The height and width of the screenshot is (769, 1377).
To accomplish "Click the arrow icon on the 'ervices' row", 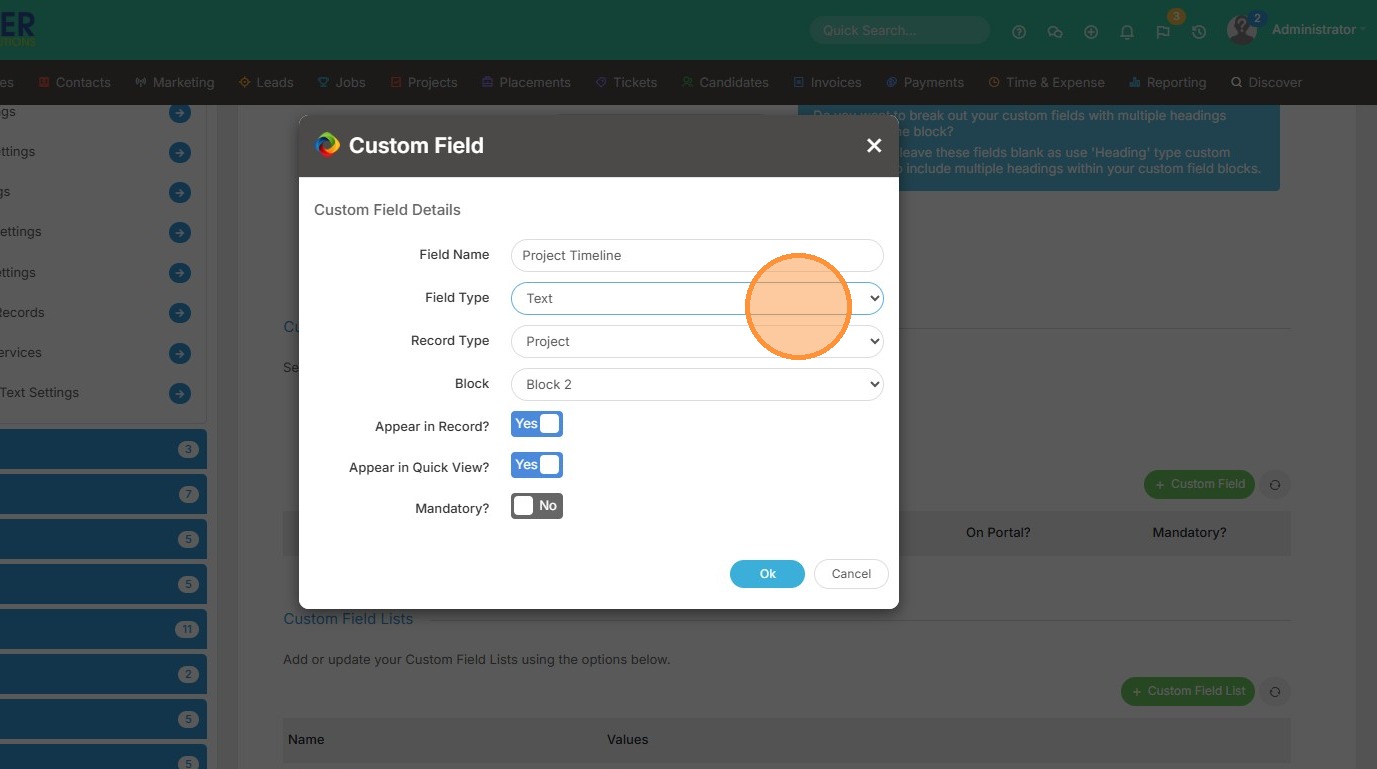I will click(x=180, y=353).
